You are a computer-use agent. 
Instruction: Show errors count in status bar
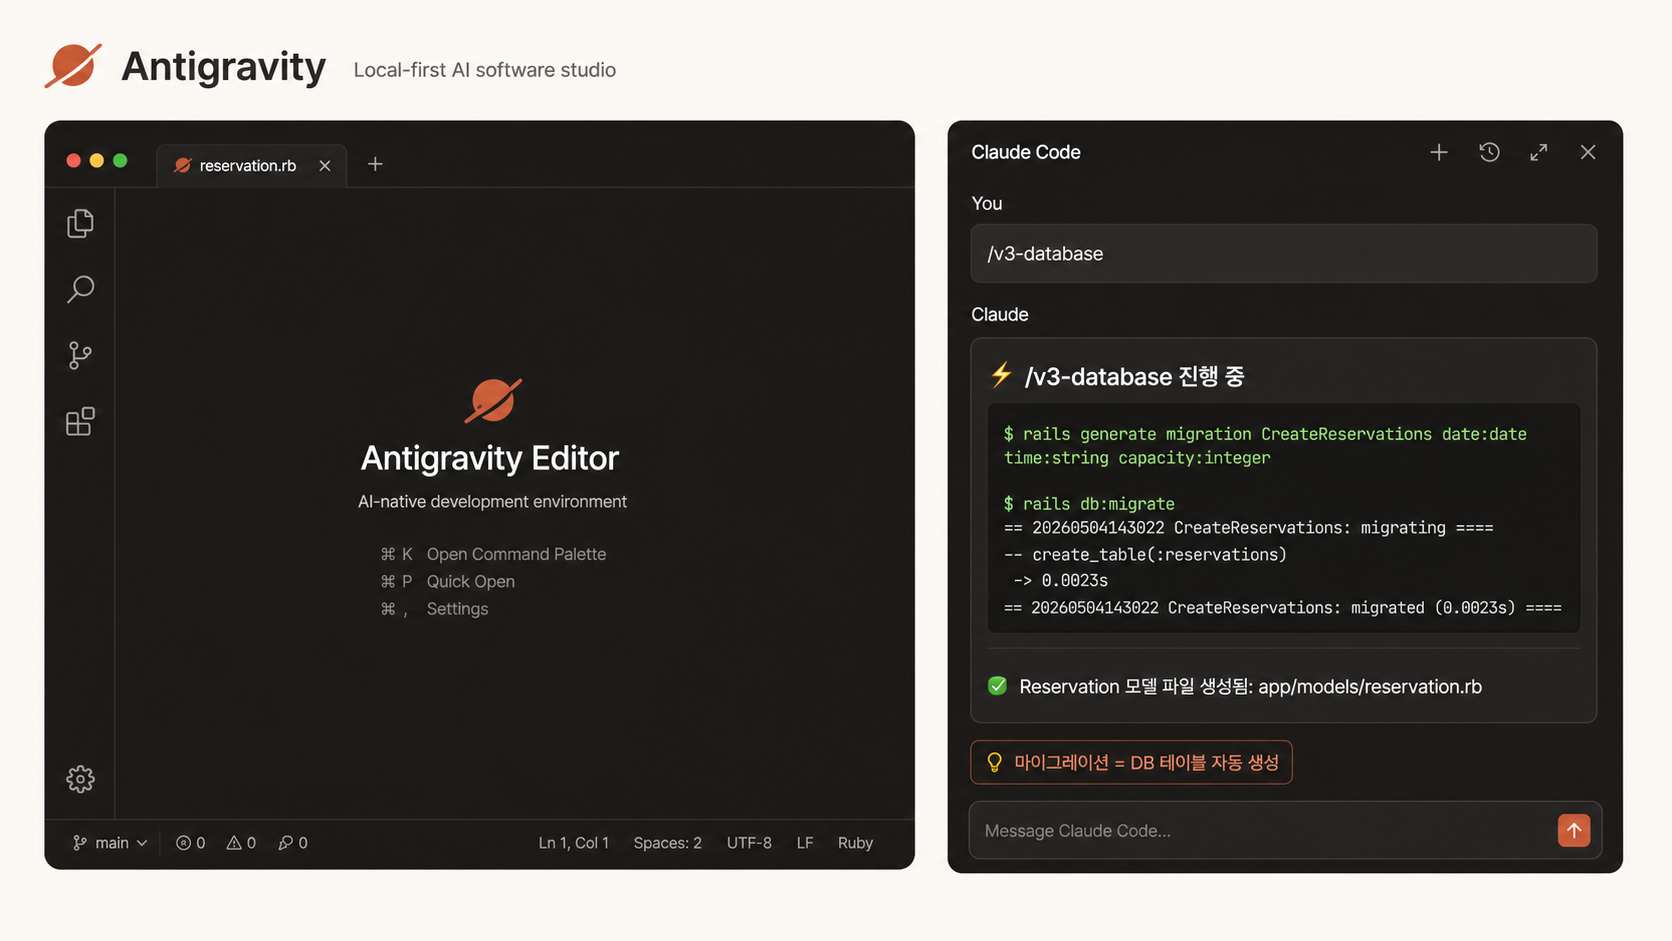(191, 843)
